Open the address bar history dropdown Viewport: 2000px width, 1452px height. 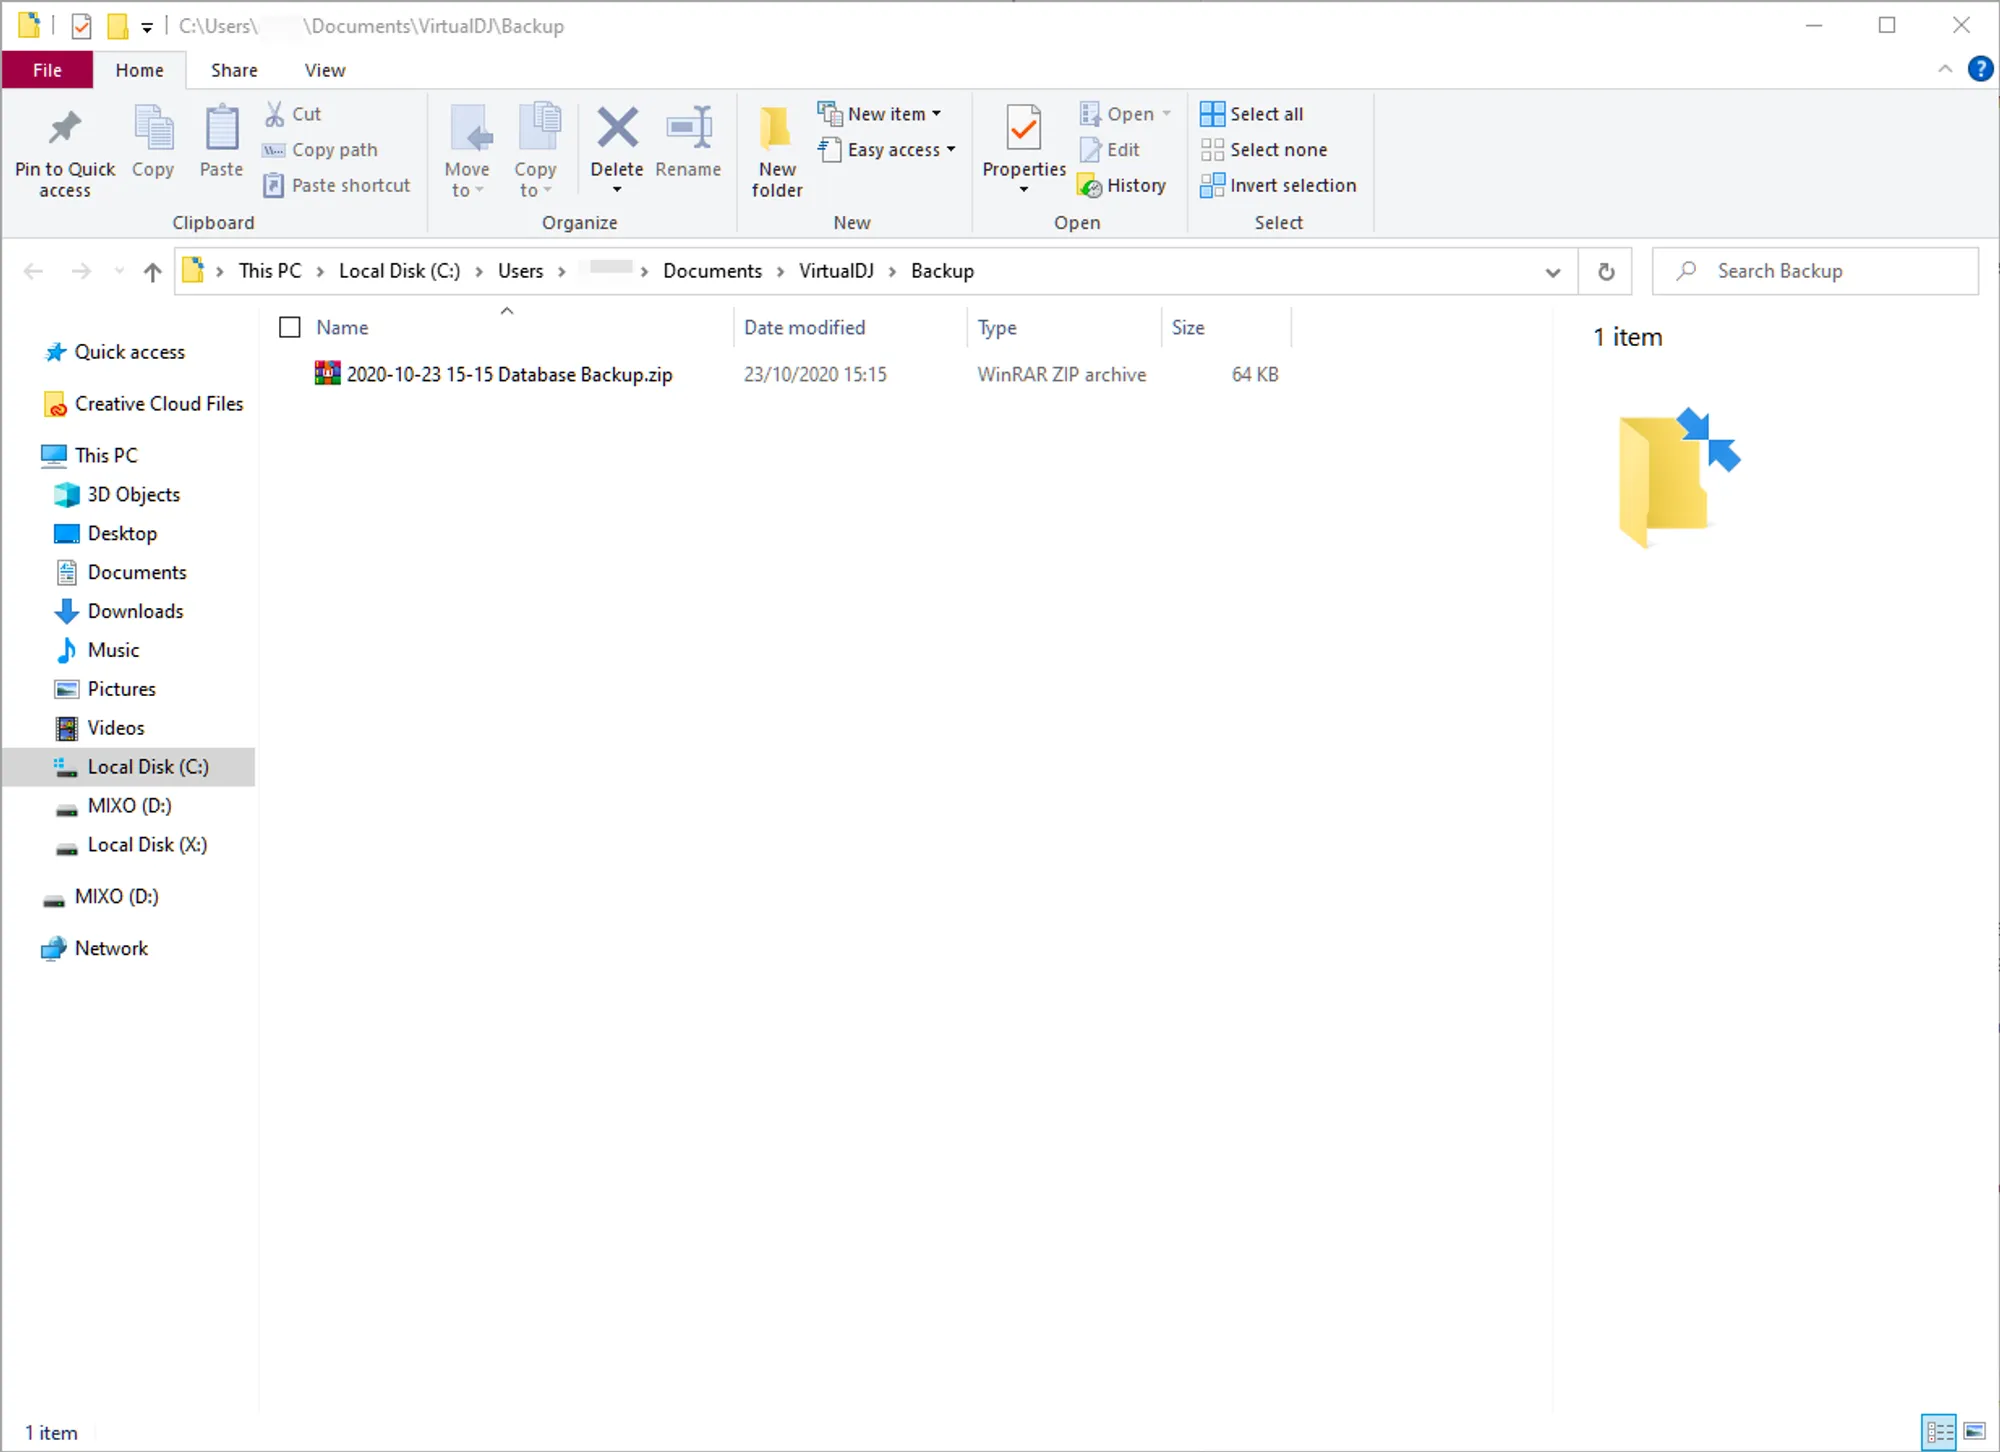[x=1553, y=272]
